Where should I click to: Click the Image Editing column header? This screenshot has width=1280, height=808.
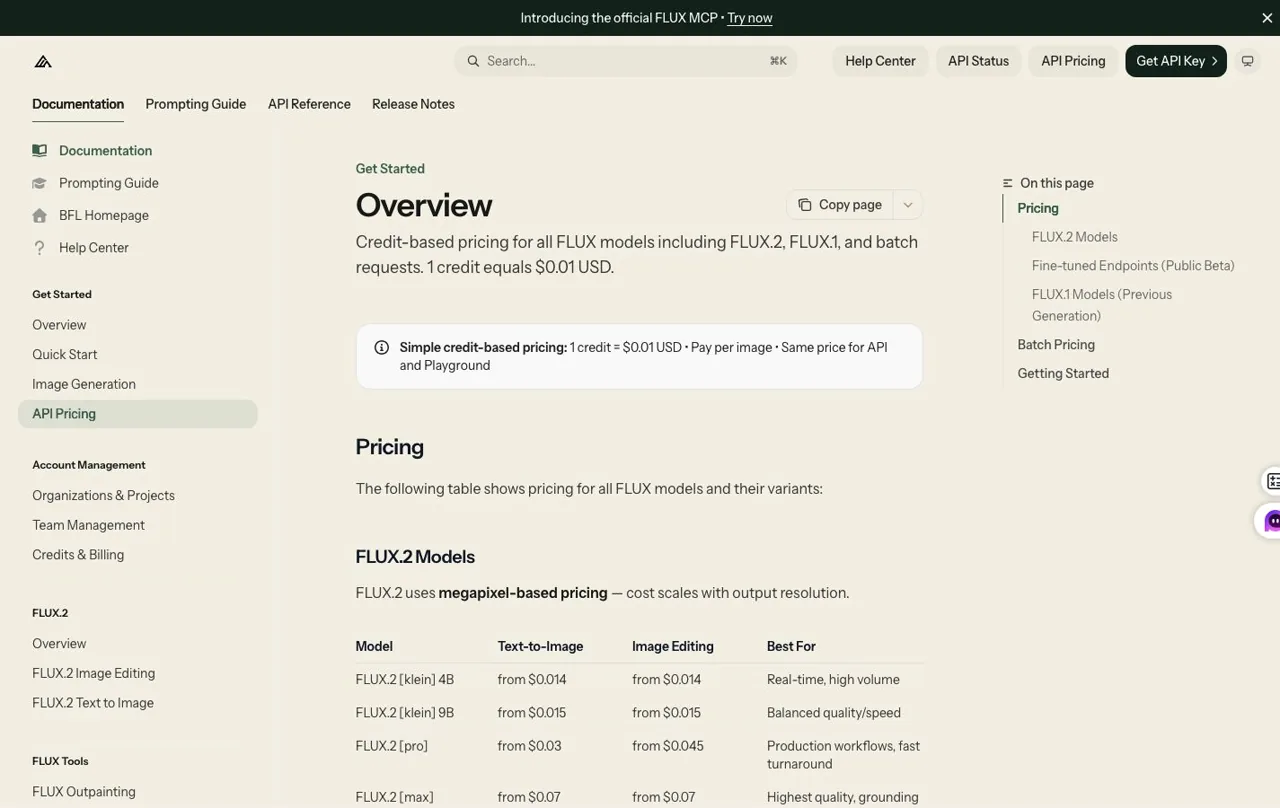click(673, 647)
